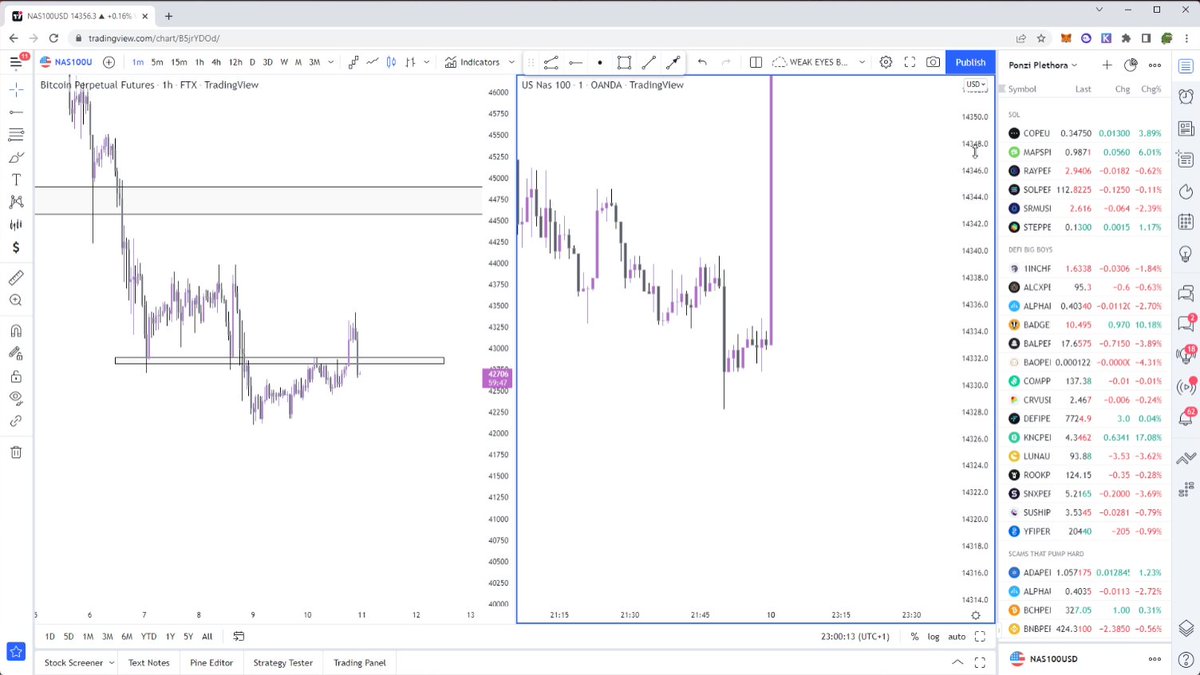
Task: Select the 5m timeframe
Action: 157,62
